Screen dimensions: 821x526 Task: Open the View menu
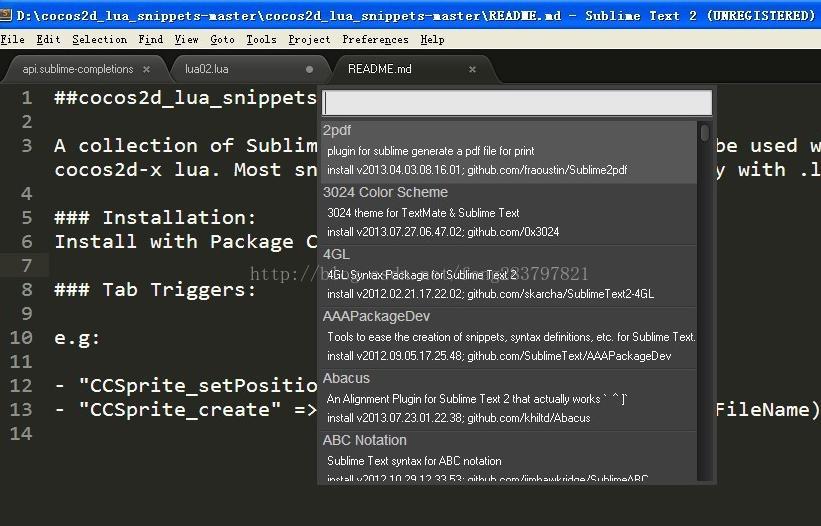[186, 39]
